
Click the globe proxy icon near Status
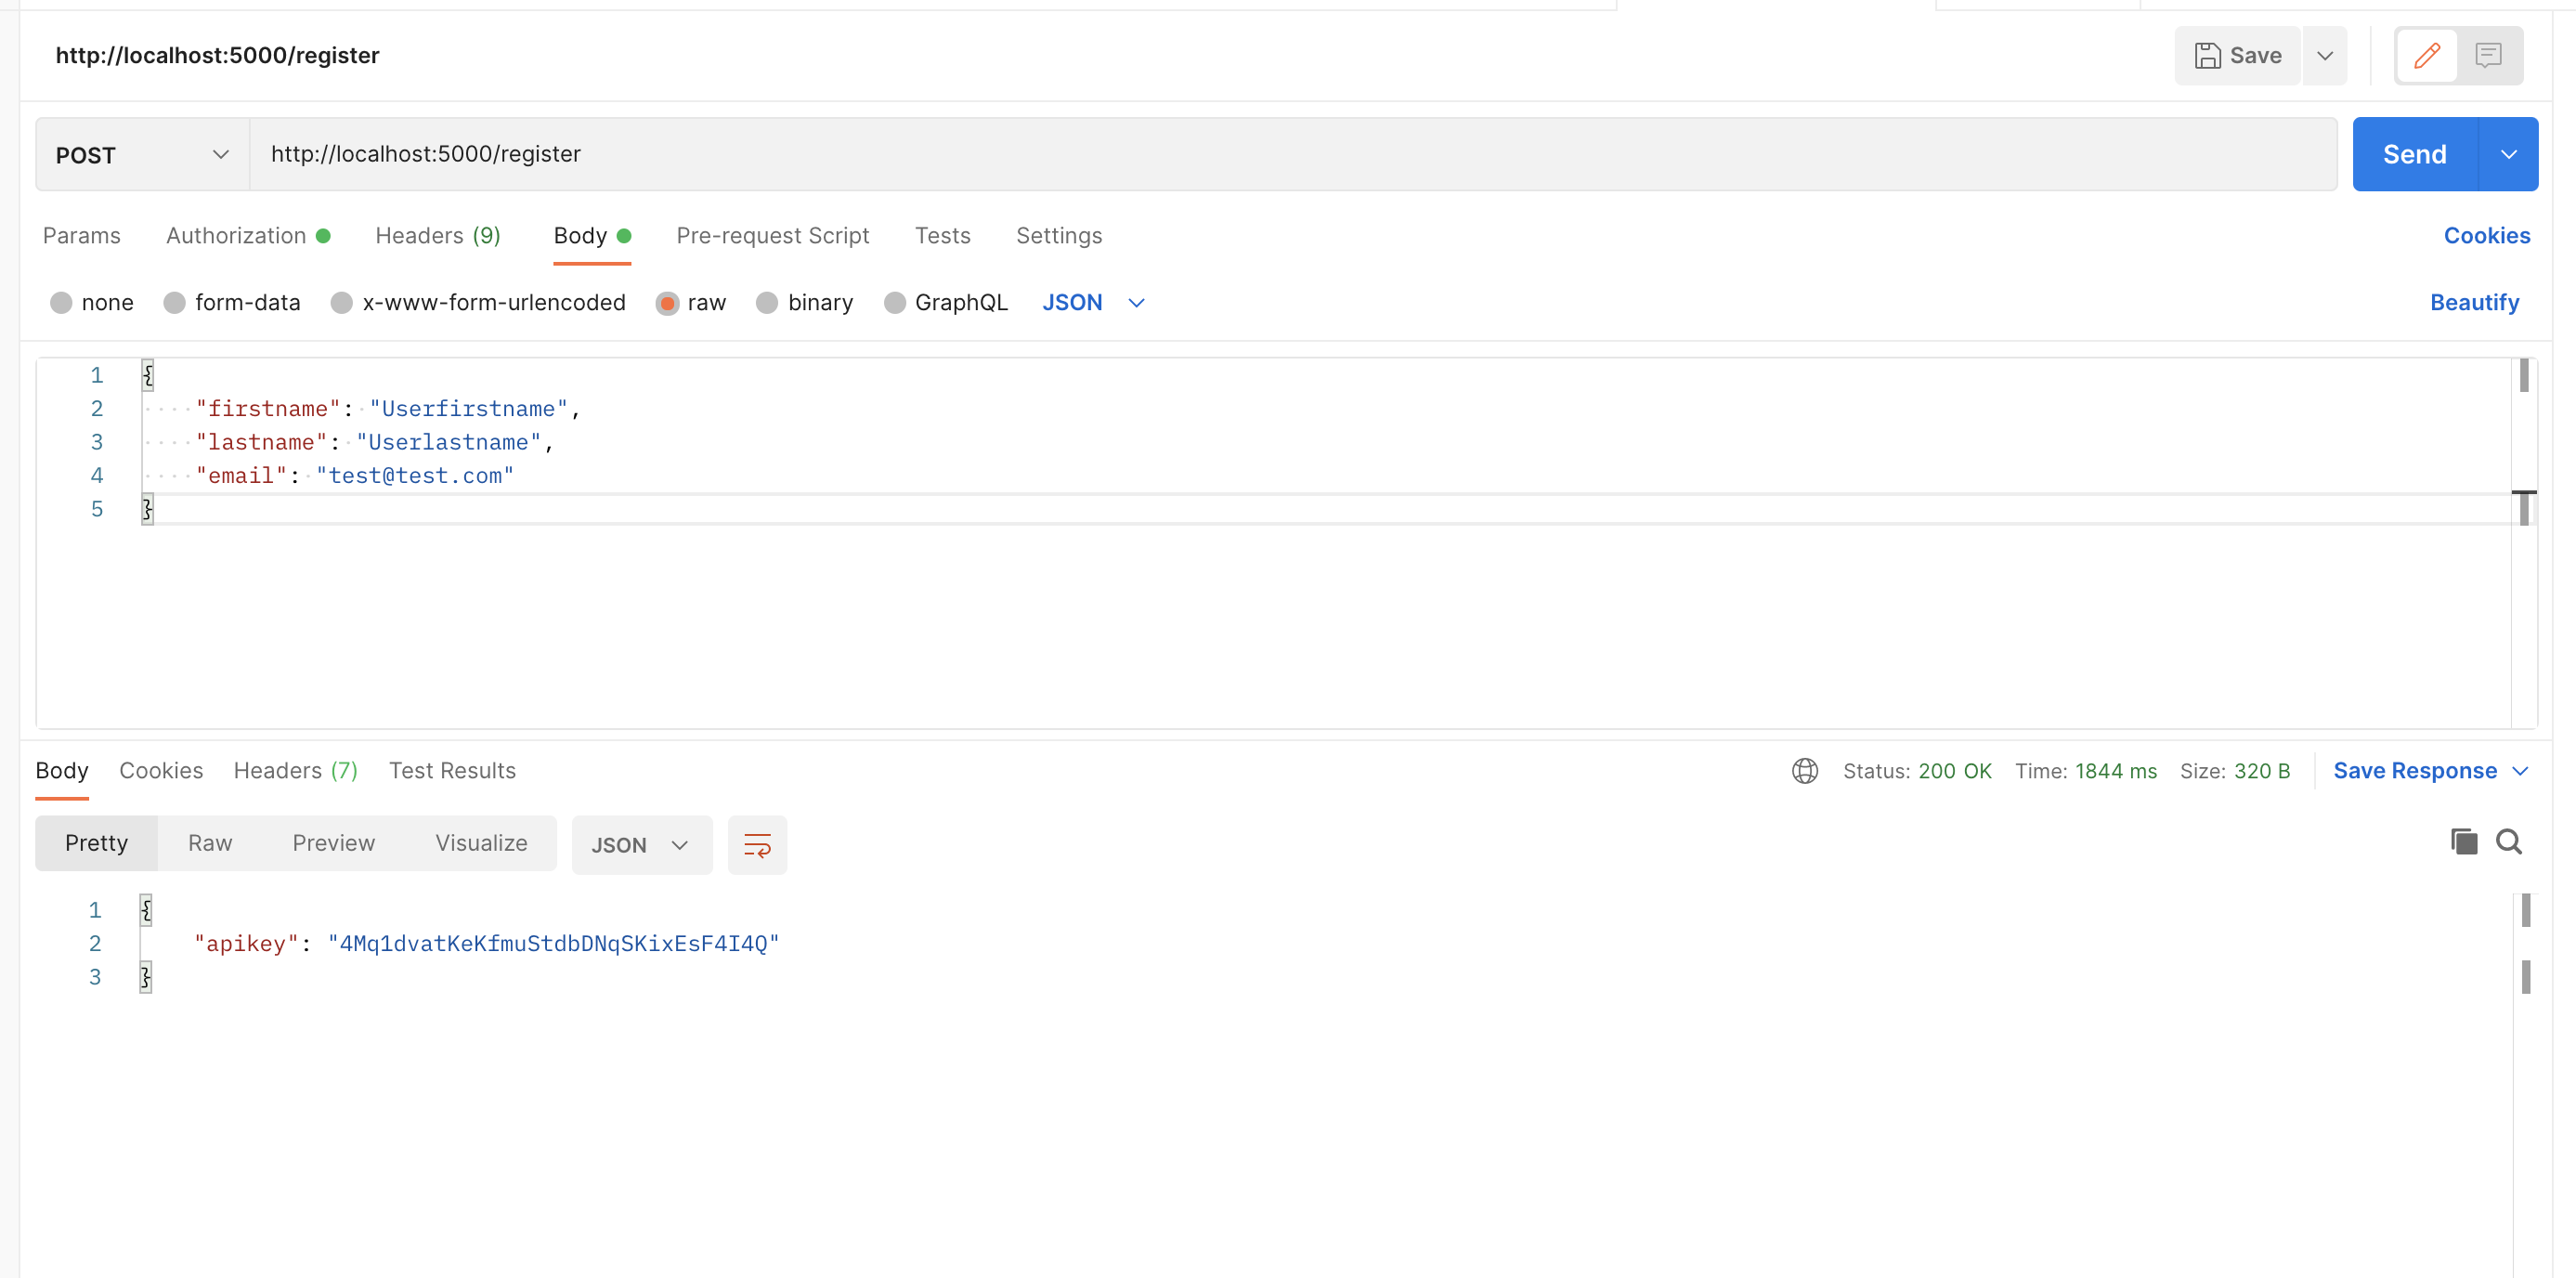[1804, 771]
